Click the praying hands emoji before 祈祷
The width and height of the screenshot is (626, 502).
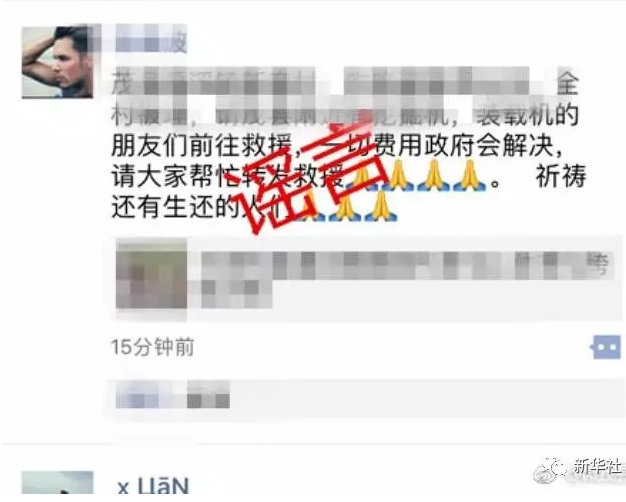(x=469, y=176)
